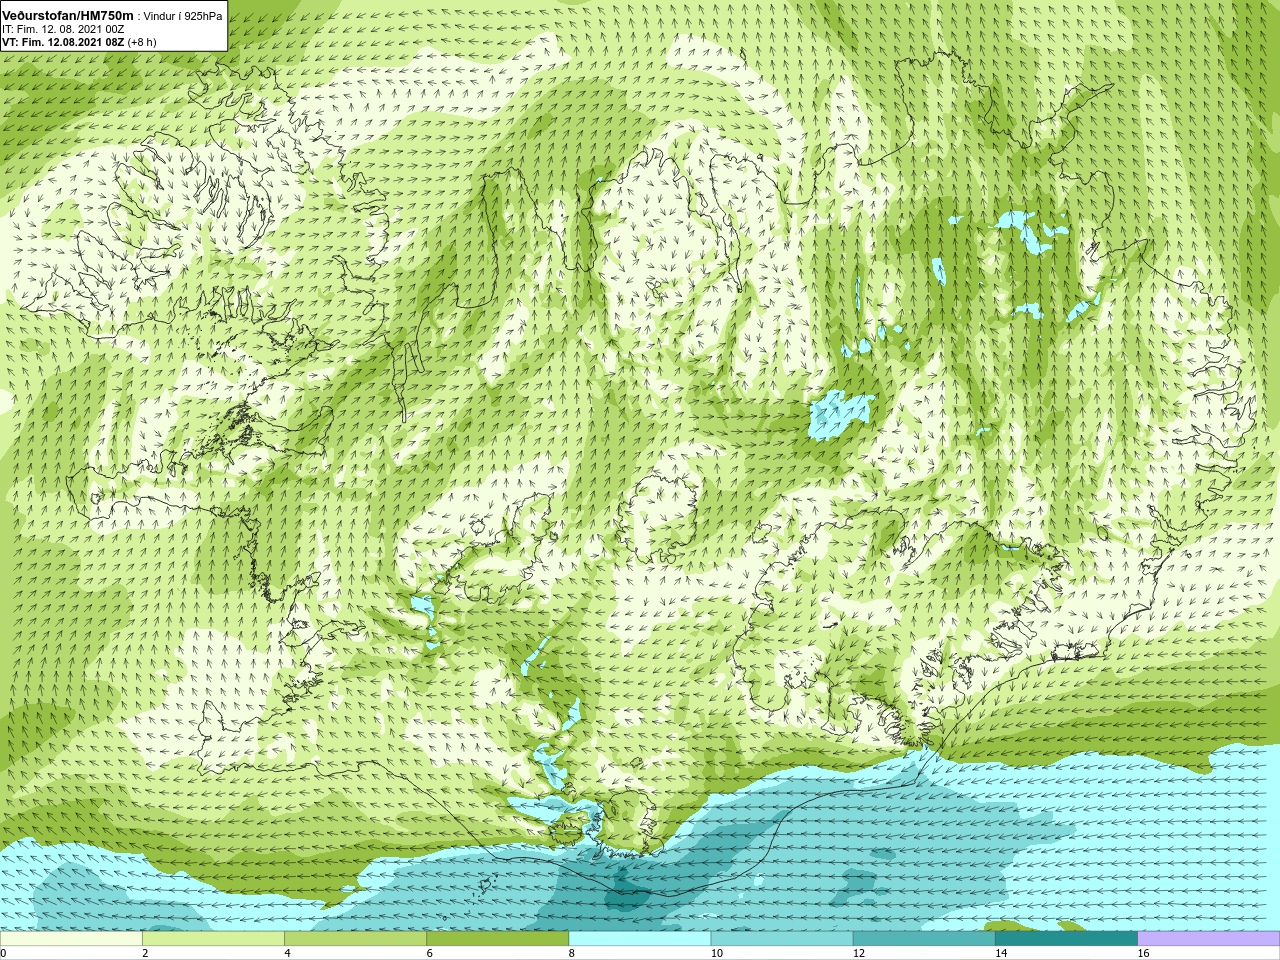Pick the 14–16 dark teal legend swatch
The width and height of the screenshot is (1280, 960).
click(1066, 938)
